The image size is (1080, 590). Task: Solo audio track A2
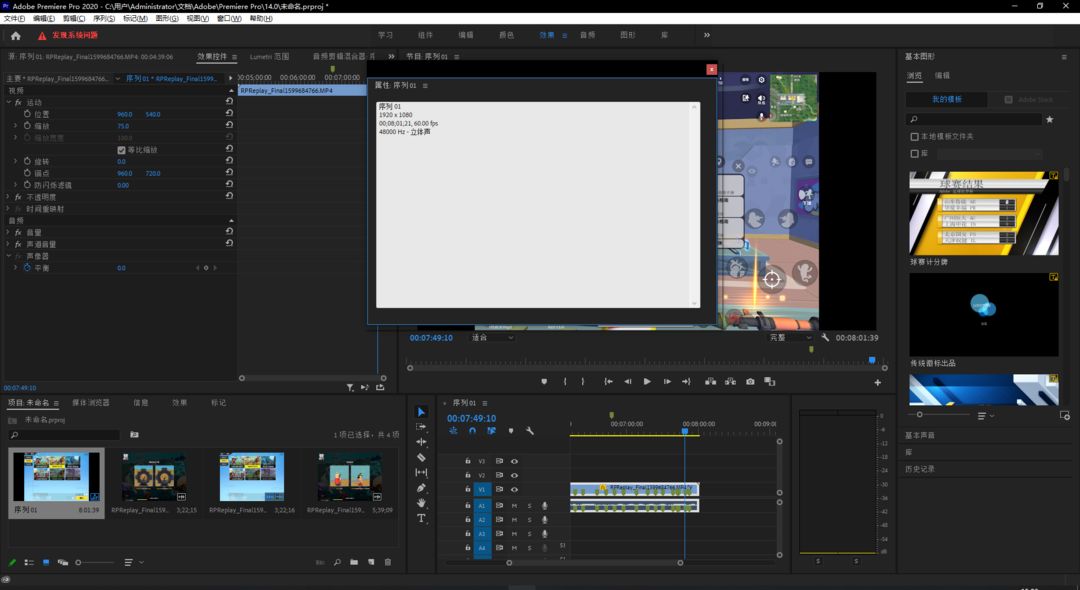click(529, 520)
